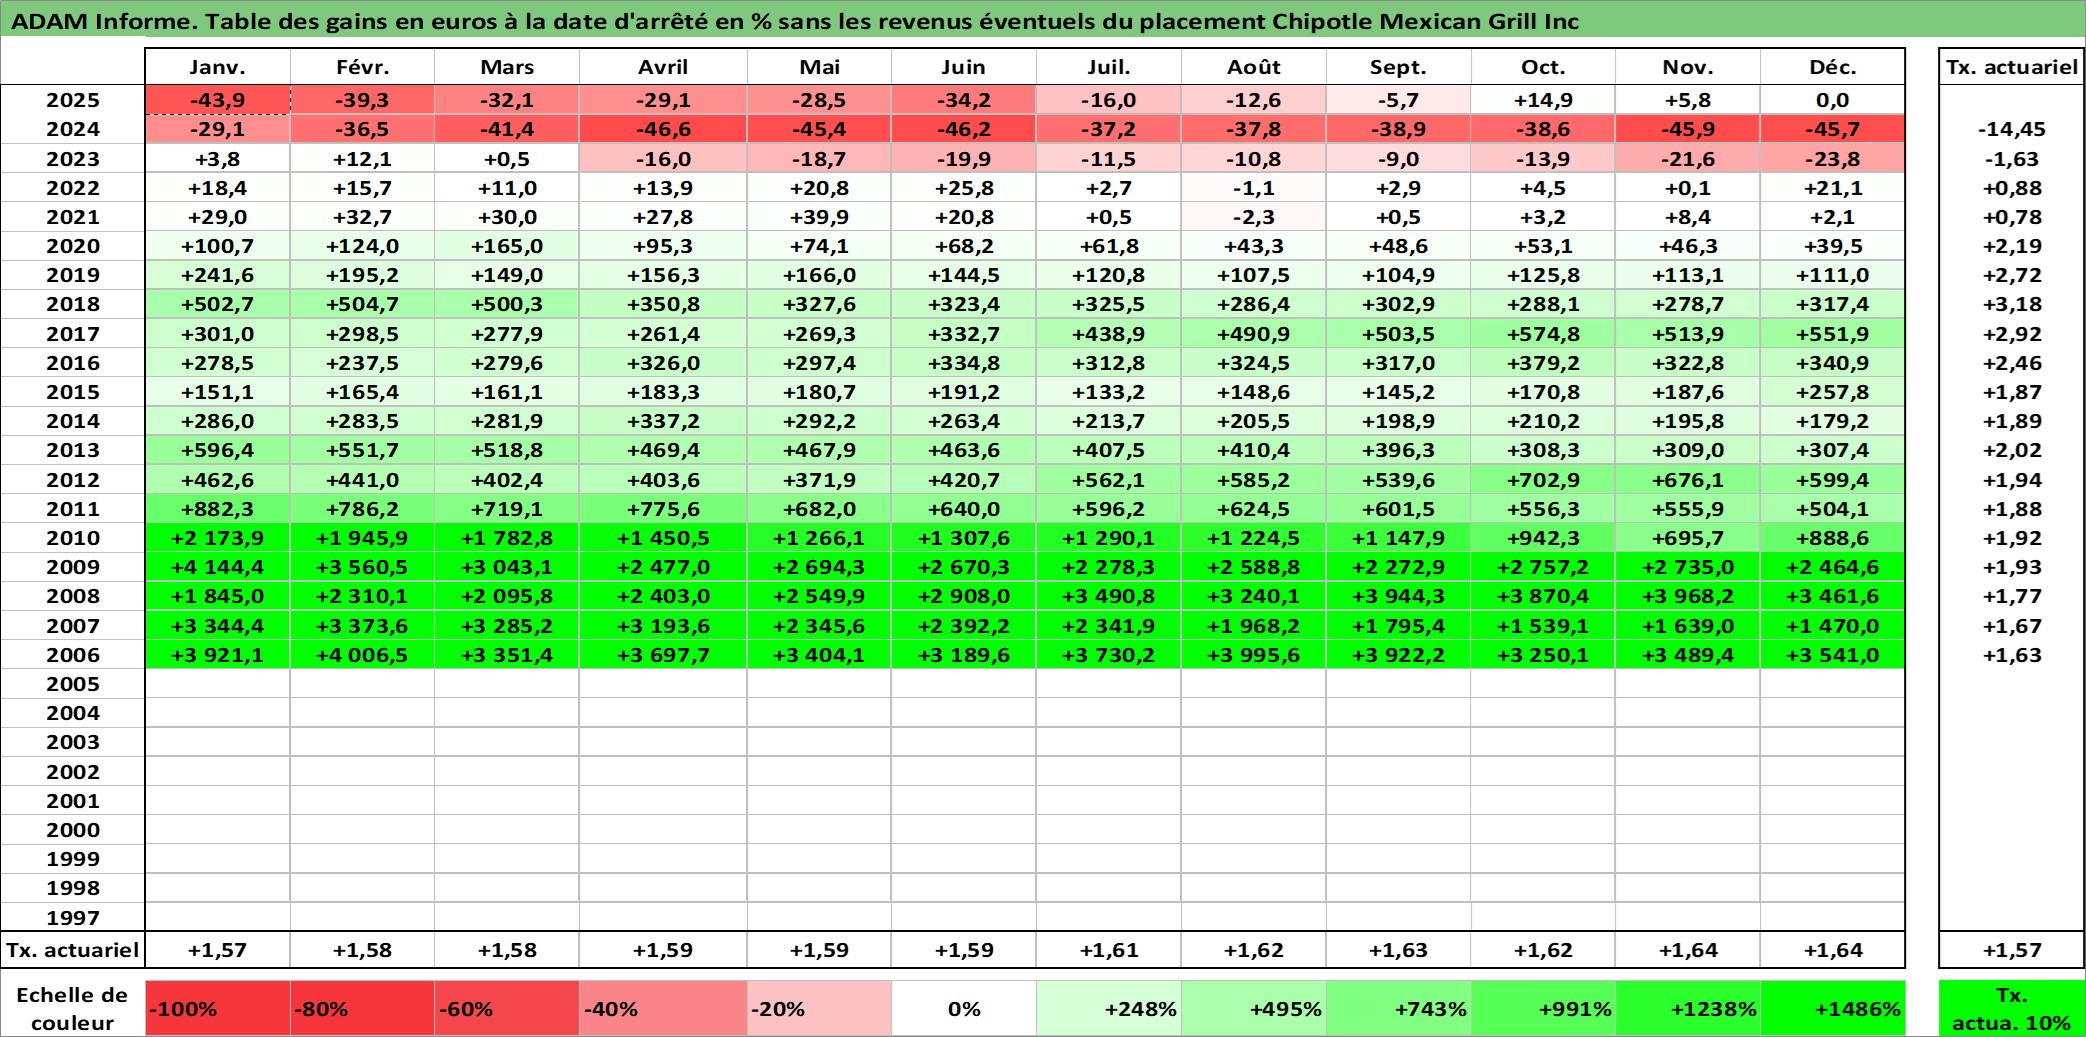Select the +3 373,6 cell in 2007 row
2086x1037 pixels.
(x=362, y=626)
